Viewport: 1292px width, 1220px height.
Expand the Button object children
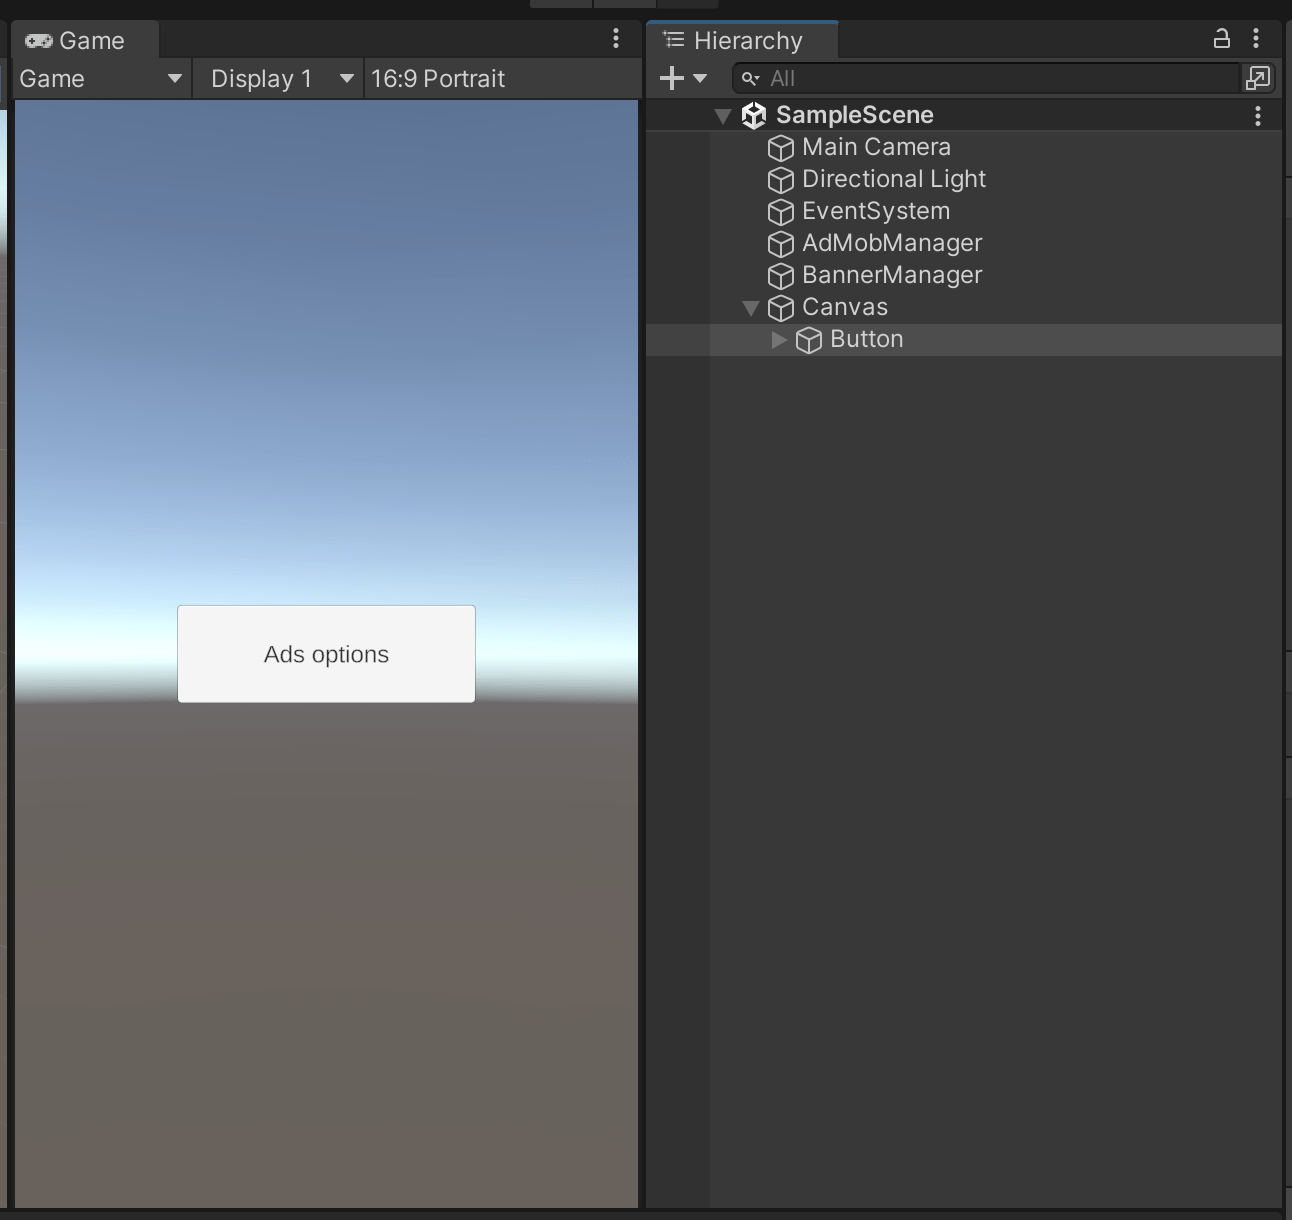779,340
